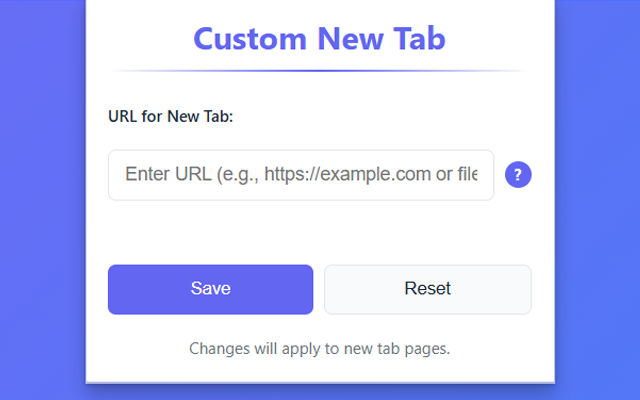Screen dimensions: 640x400
Task: Click the divider line under the title
Action: point(319,71)
